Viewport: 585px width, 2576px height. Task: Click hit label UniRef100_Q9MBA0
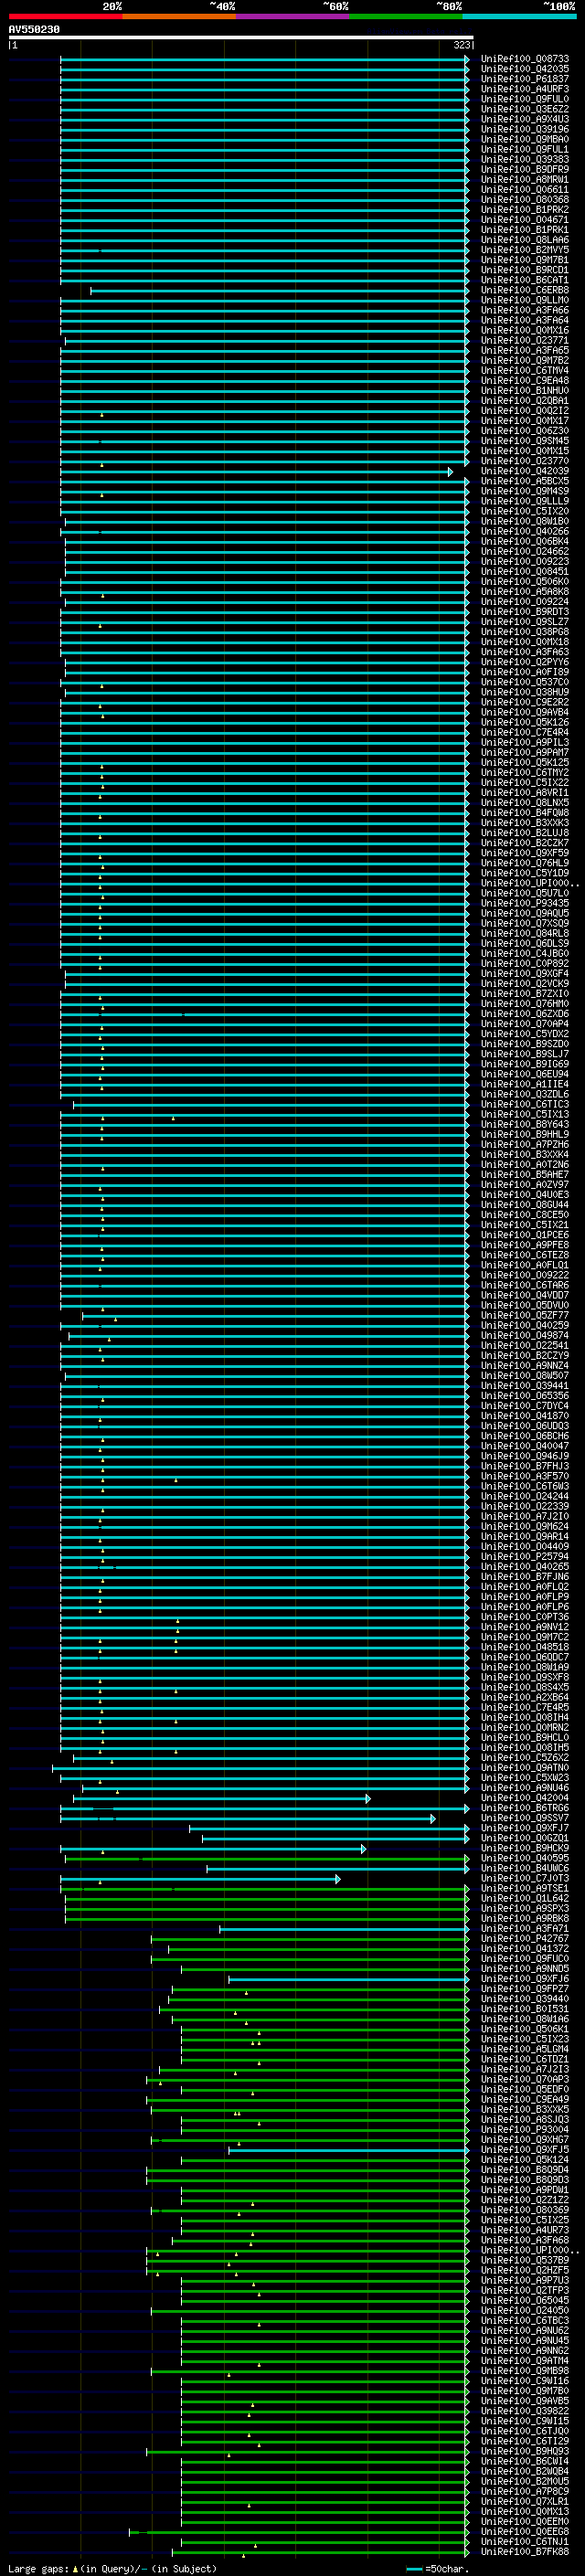point(525,139)
